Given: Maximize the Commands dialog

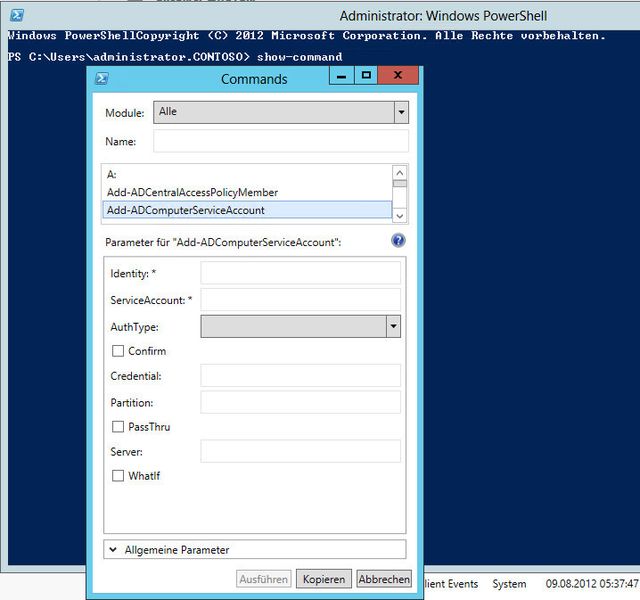Looking at the screenshot, I should 366,76.
